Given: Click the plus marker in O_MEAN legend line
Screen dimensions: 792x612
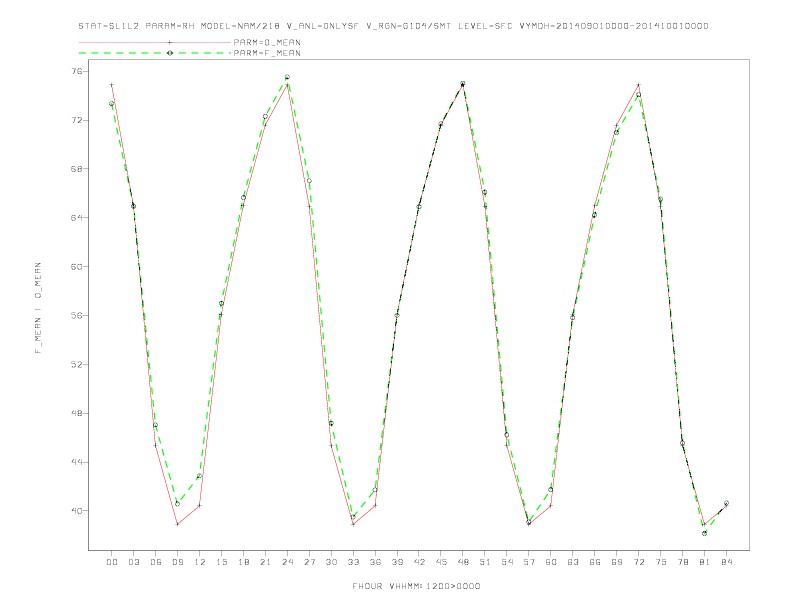Looking at the screenshot, I should click(170, 42).
